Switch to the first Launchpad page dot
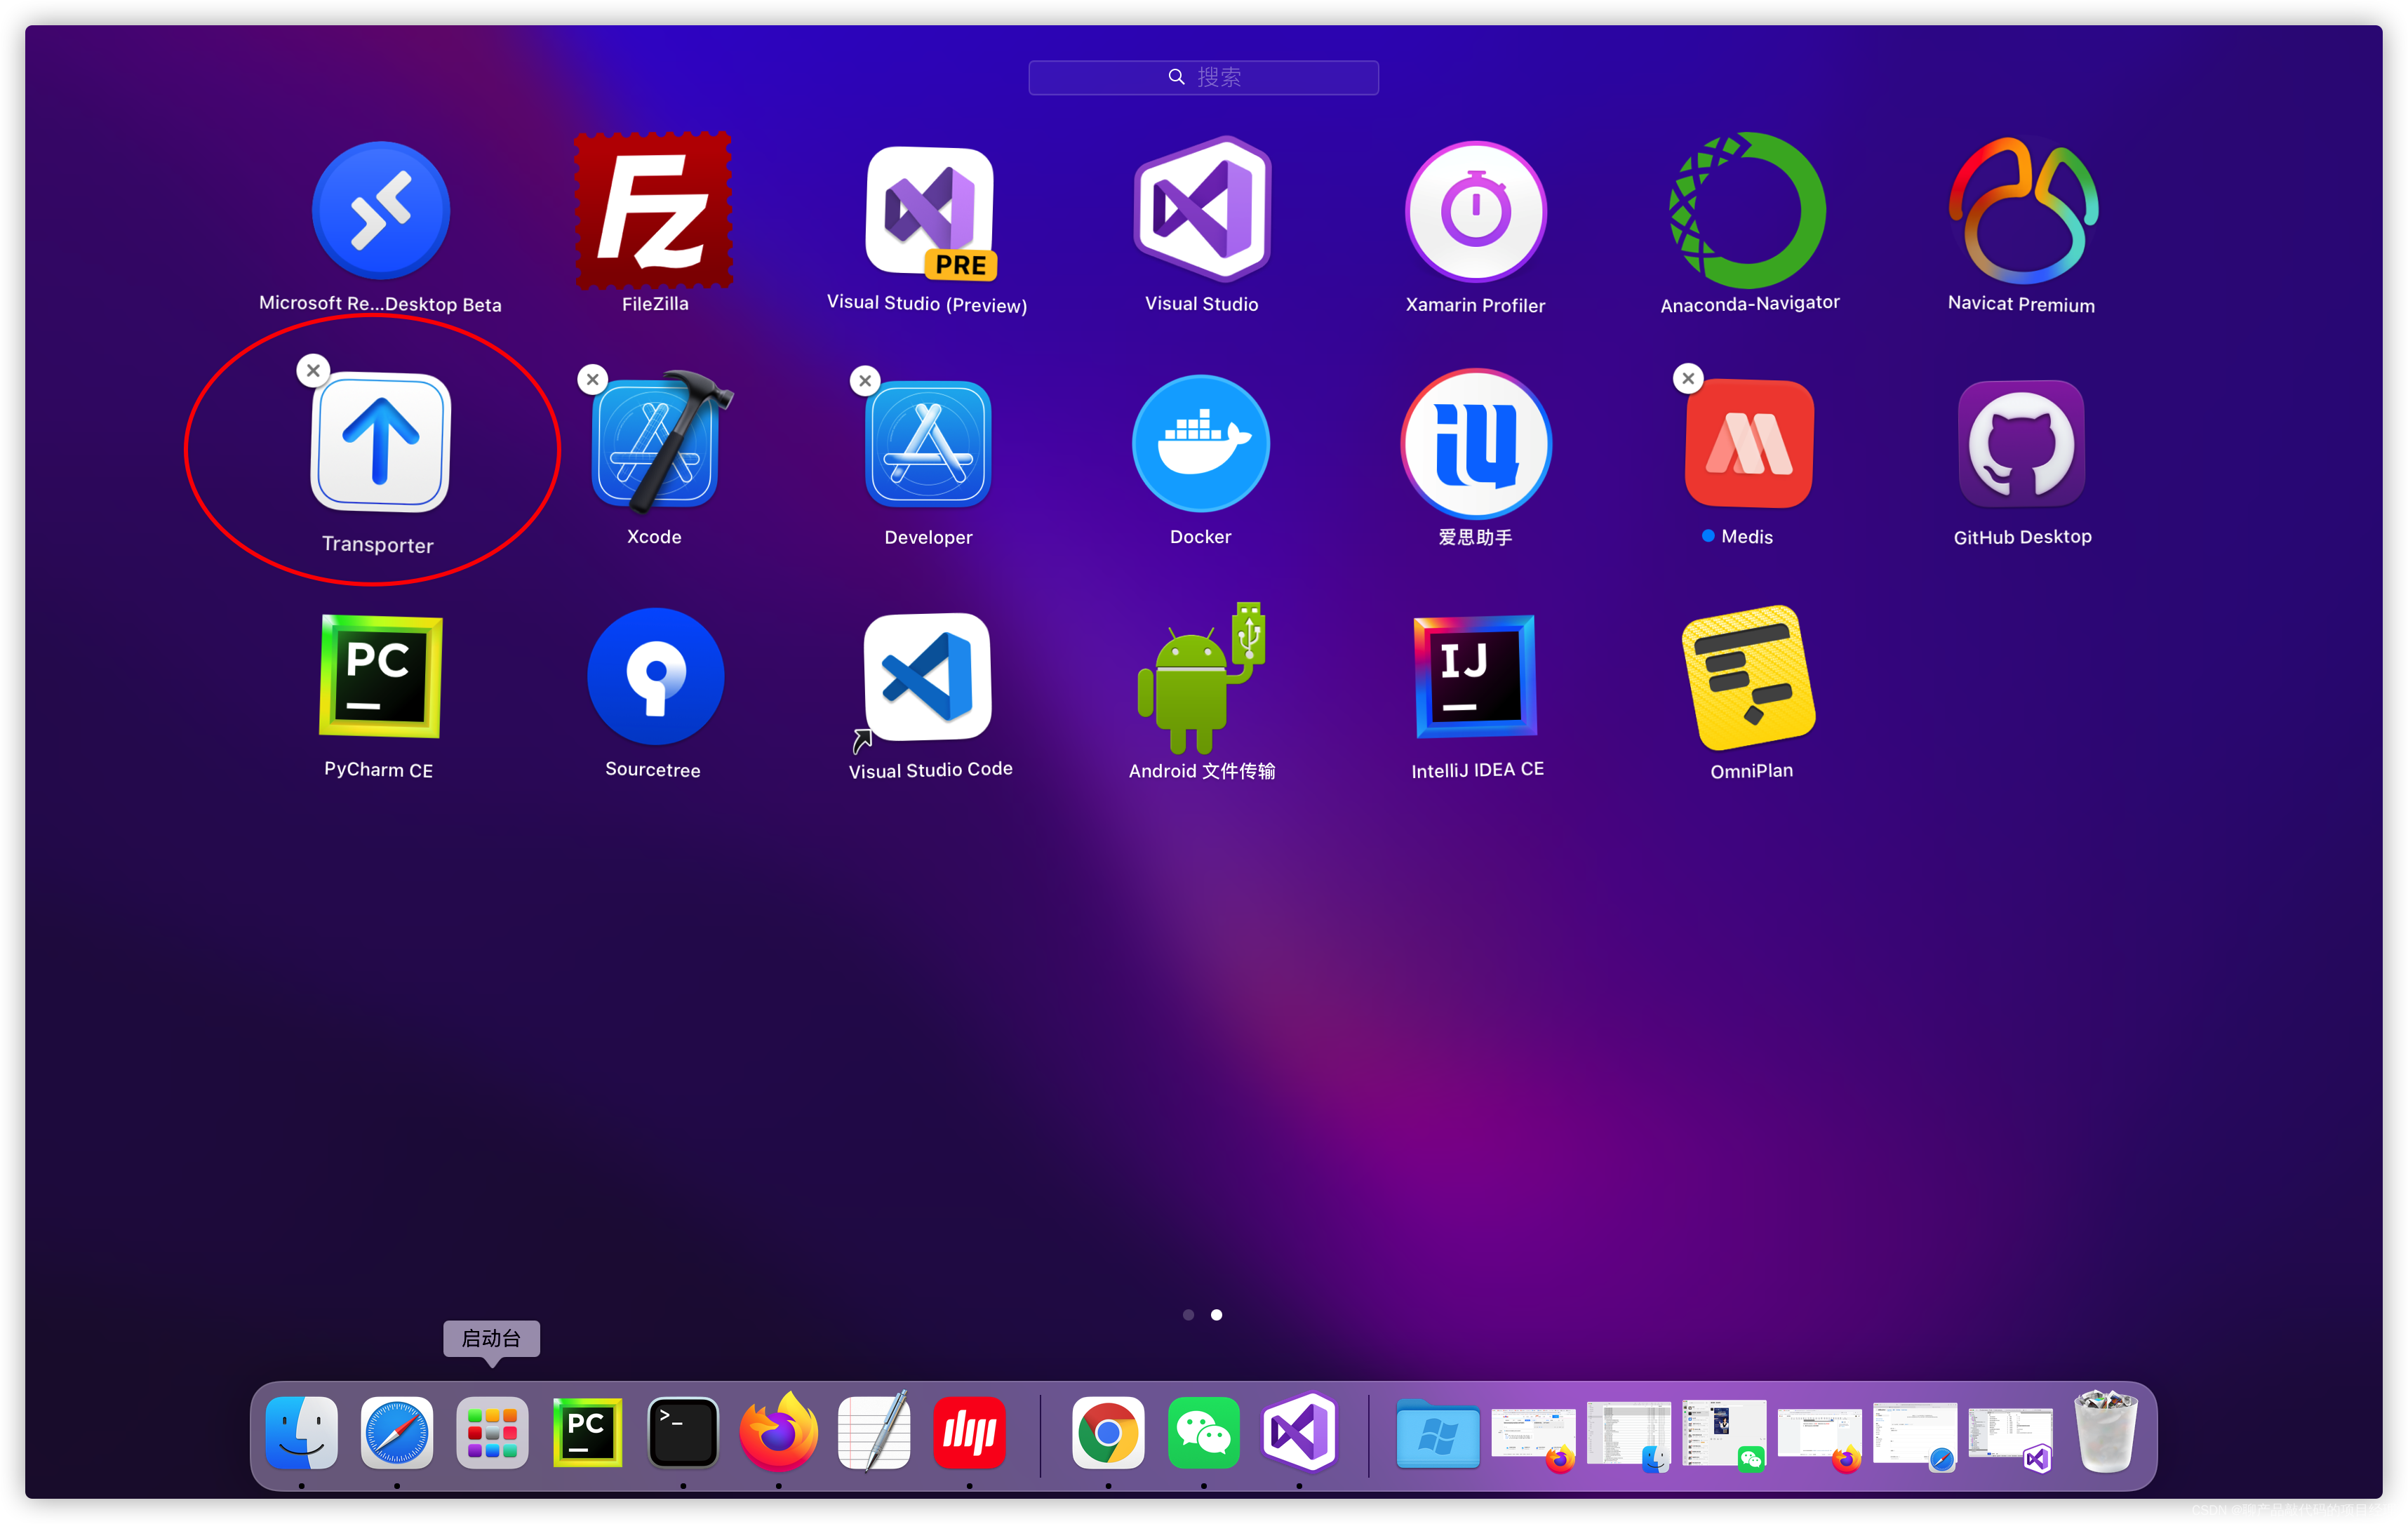This screenshot has height=1524, width=2408. (1188, 1314)
